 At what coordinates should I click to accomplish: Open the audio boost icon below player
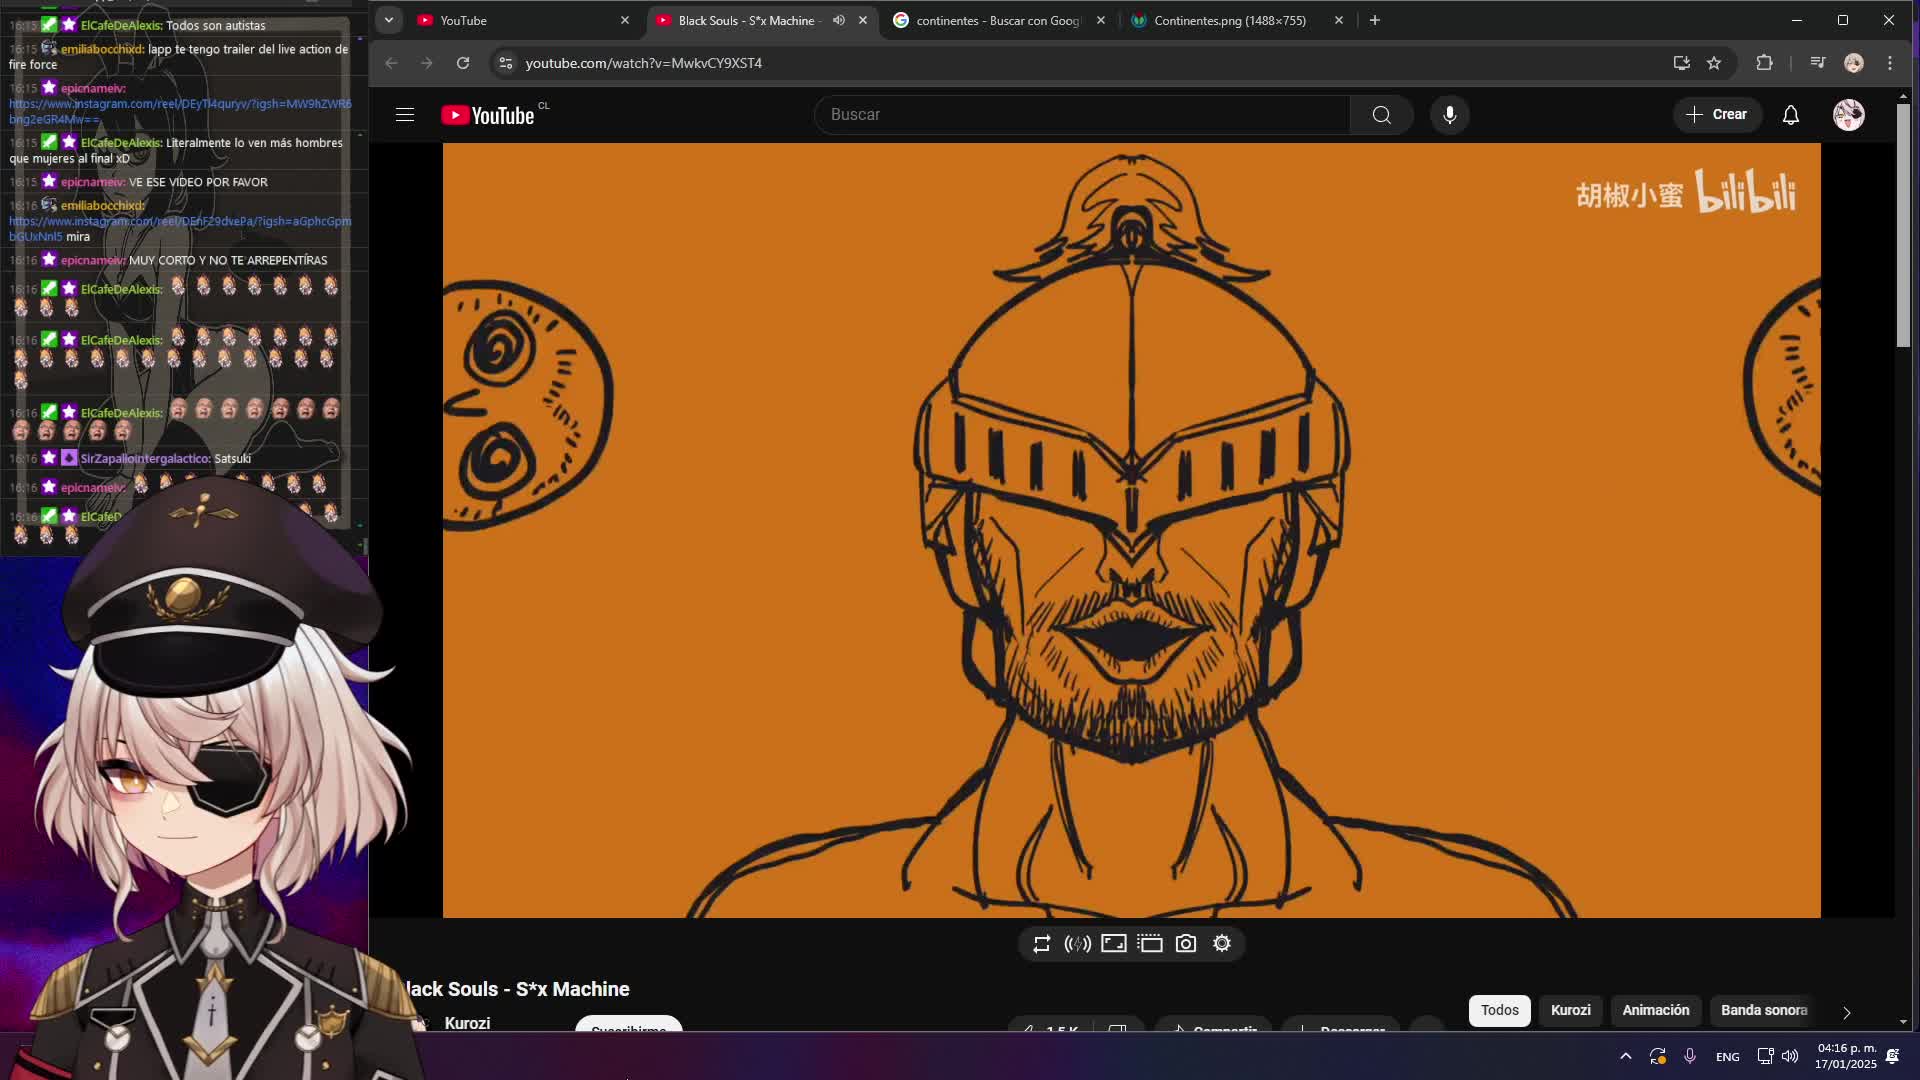[1077, 944]
